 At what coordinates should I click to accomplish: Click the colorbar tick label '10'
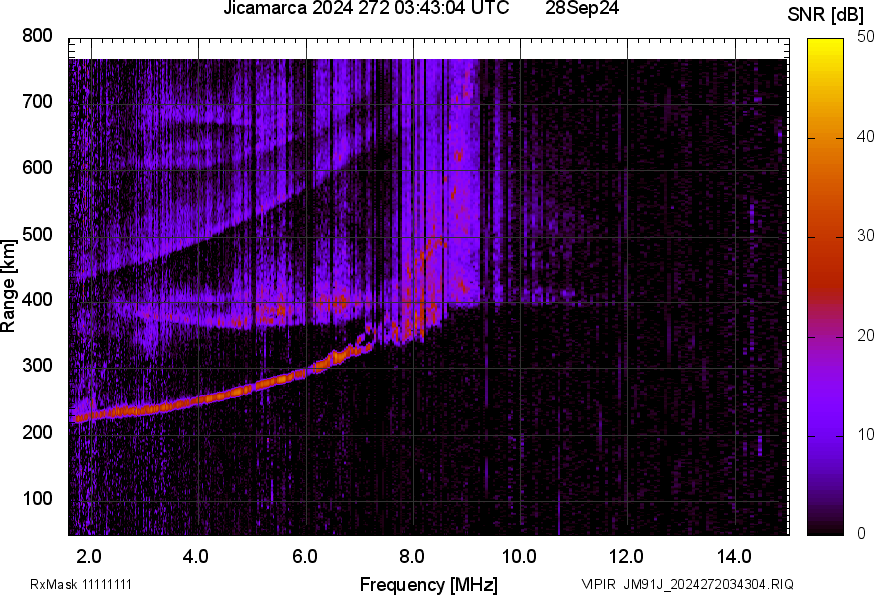pyautogui.click(x=865, y=434)
